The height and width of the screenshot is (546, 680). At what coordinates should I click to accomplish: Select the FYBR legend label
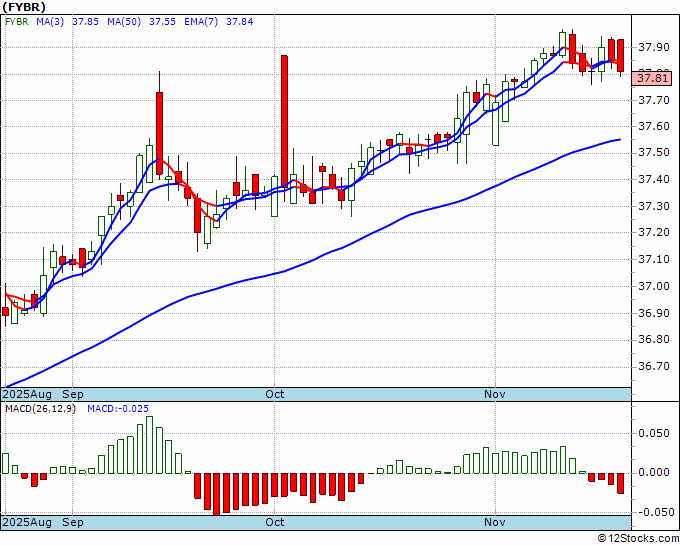click(x=16, y=22)
